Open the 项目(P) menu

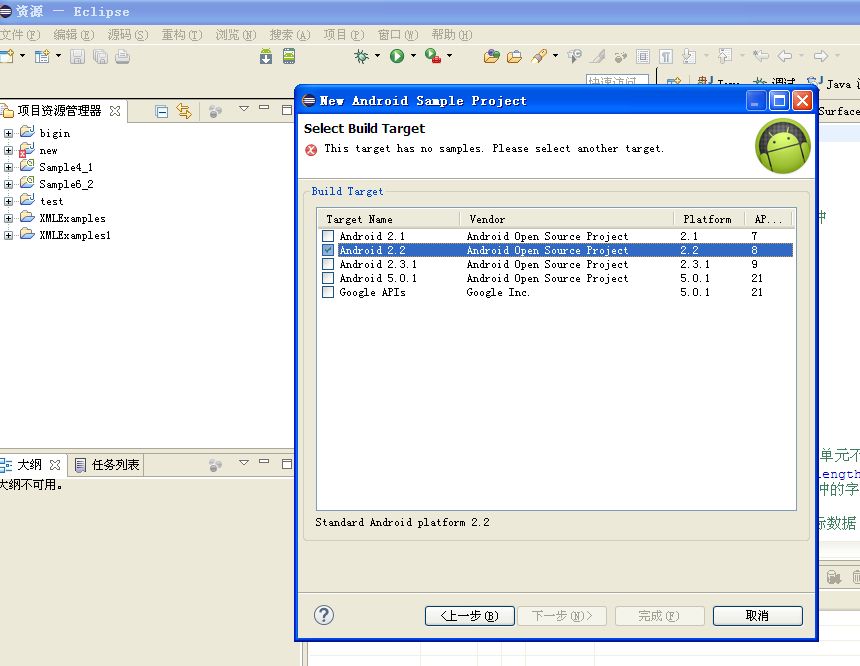coord(343,35)
